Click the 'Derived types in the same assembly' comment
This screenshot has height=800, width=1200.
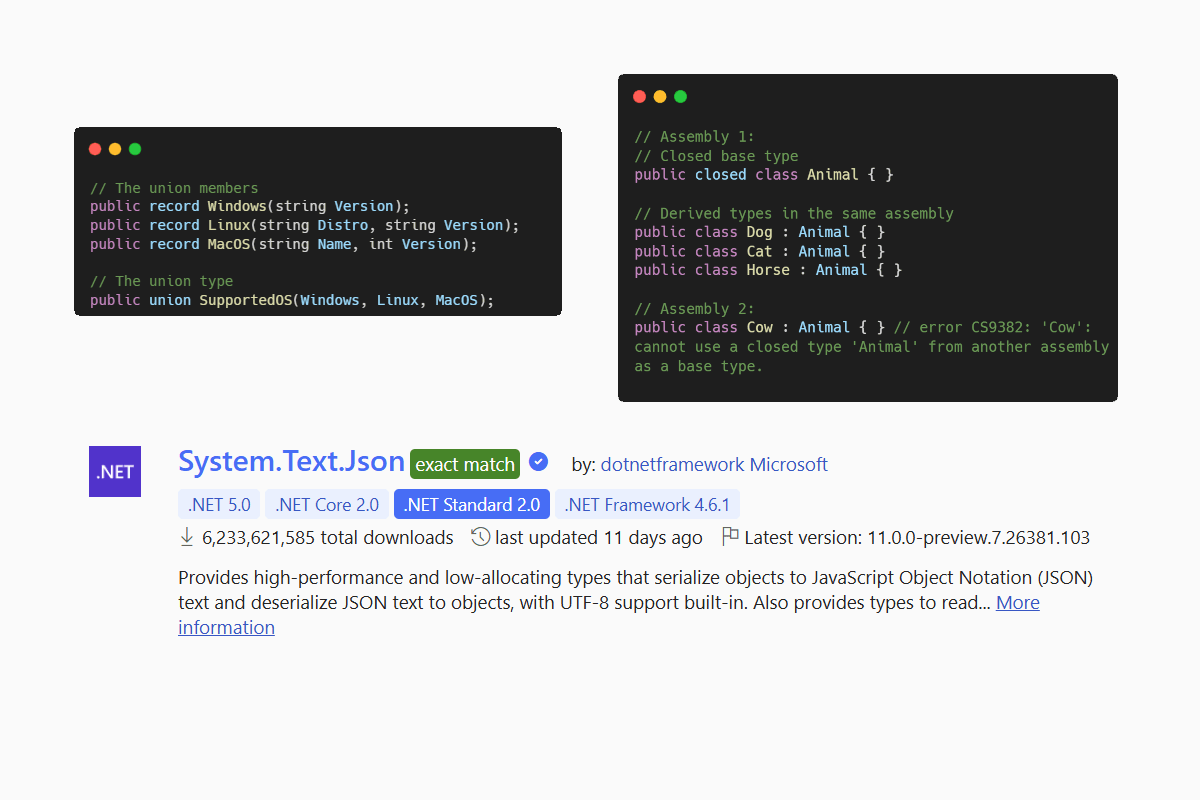794,213
